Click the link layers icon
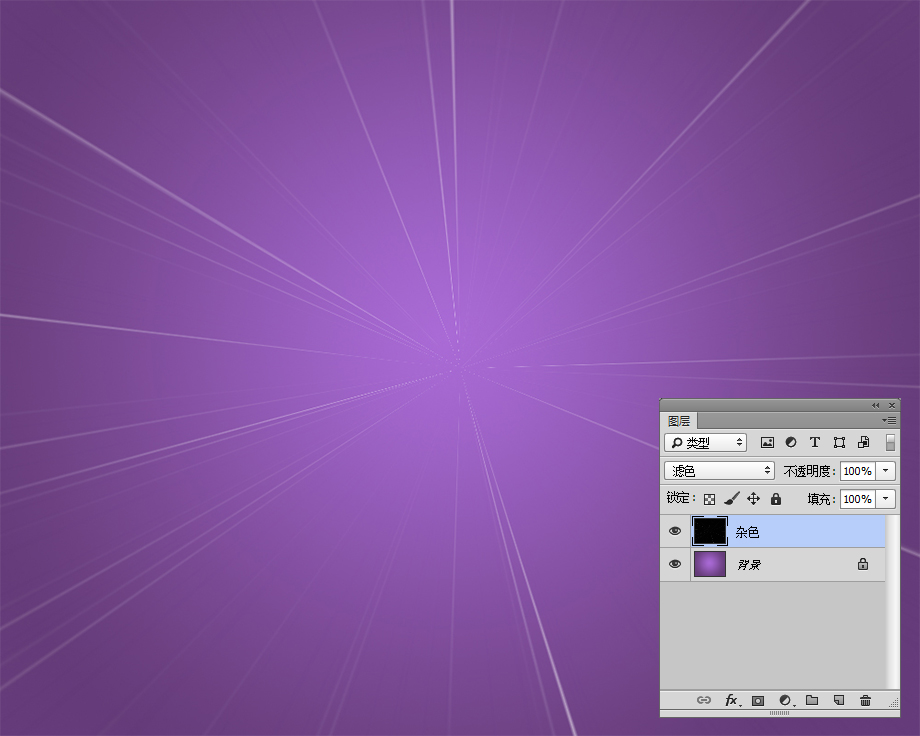 point(703,700)
